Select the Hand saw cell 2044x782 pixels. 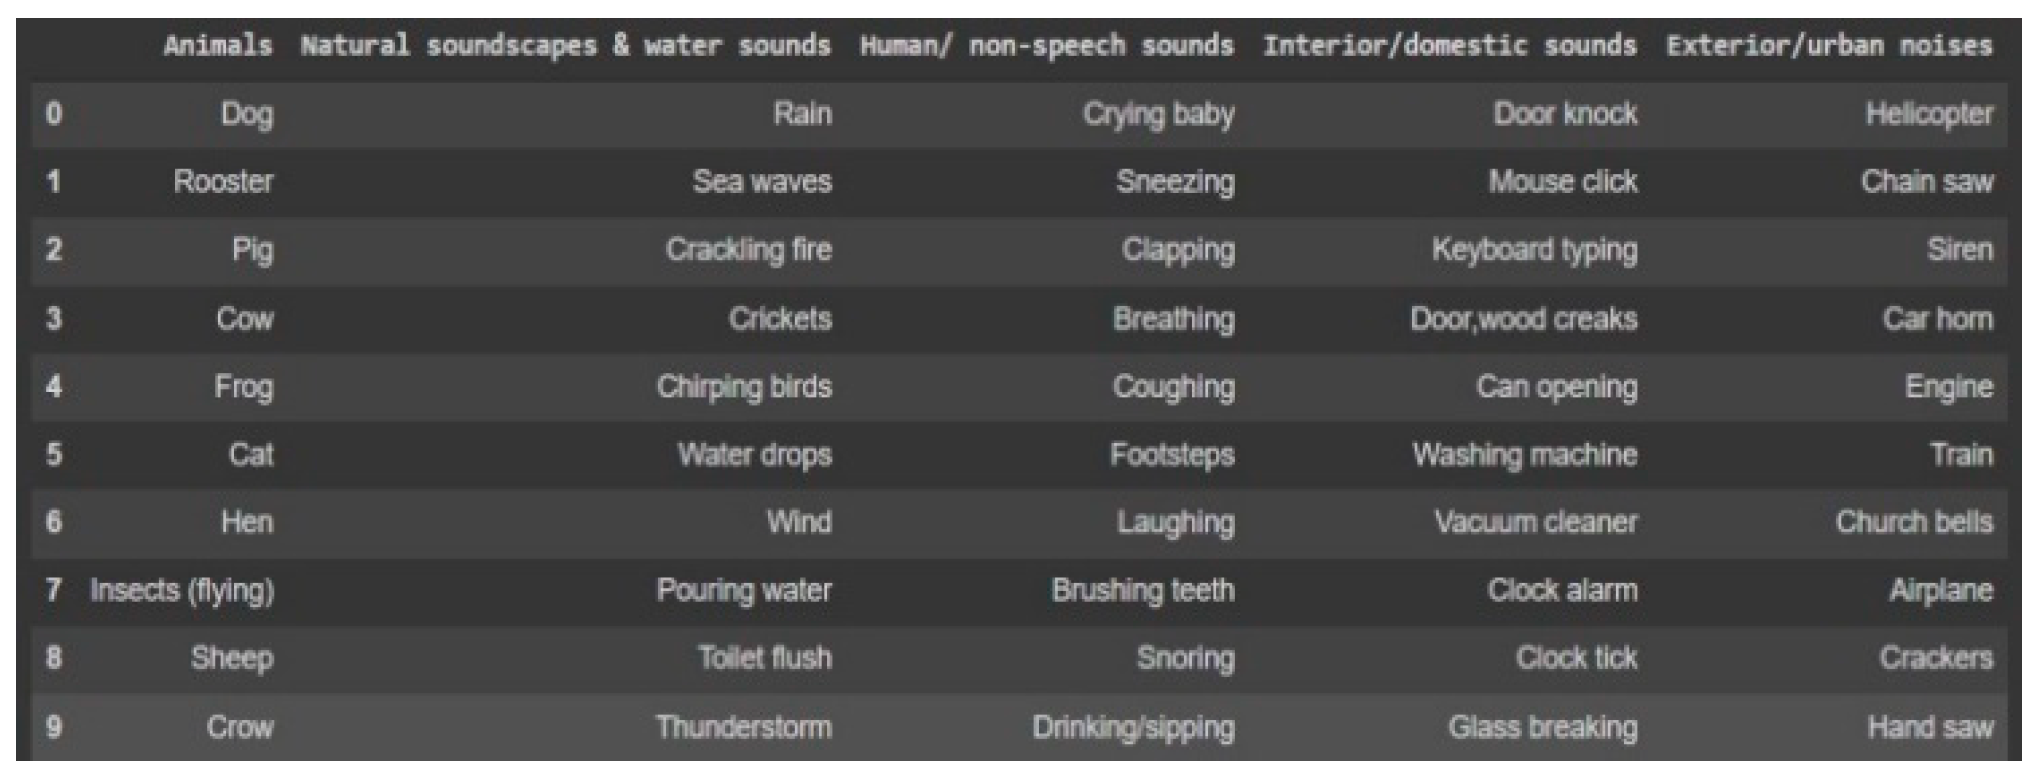click(x=1929, y=727)
